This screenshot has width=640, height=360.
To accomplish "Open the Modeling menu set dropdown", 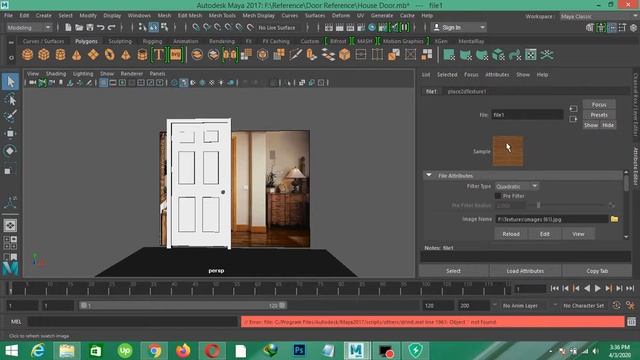I will [x=29, y=28].
